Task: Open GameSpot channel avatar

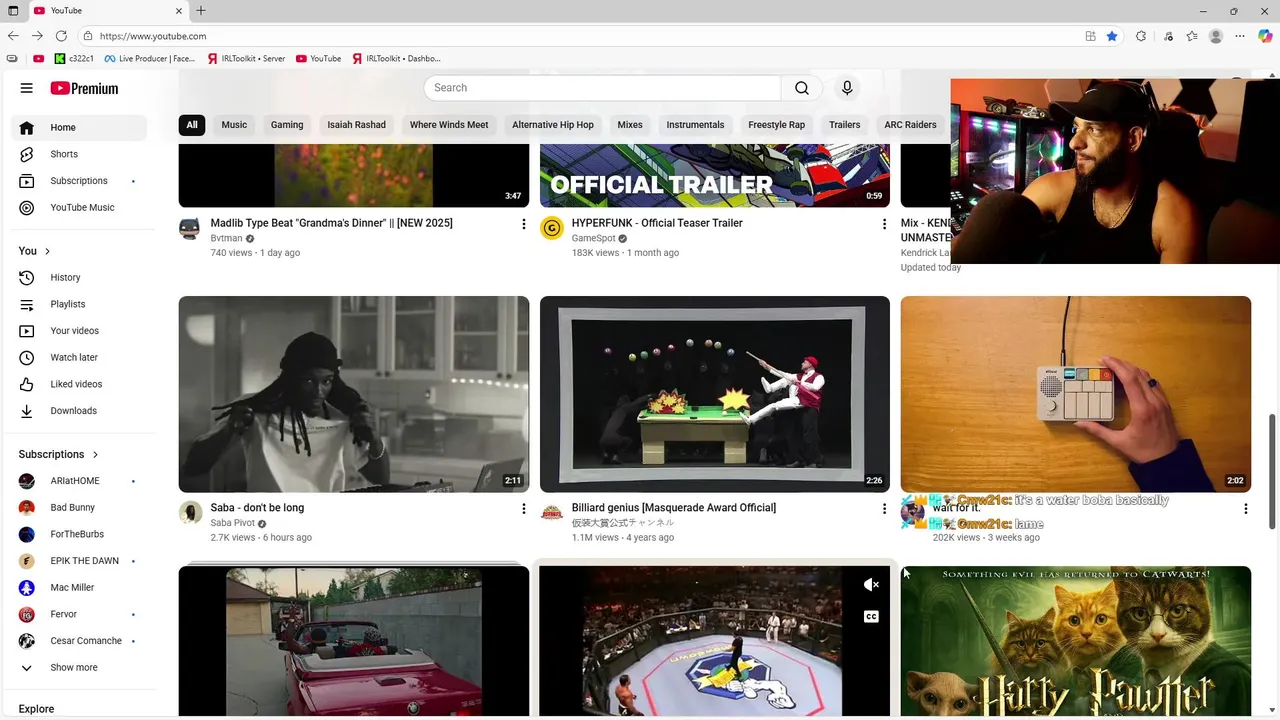Action: 552,228
